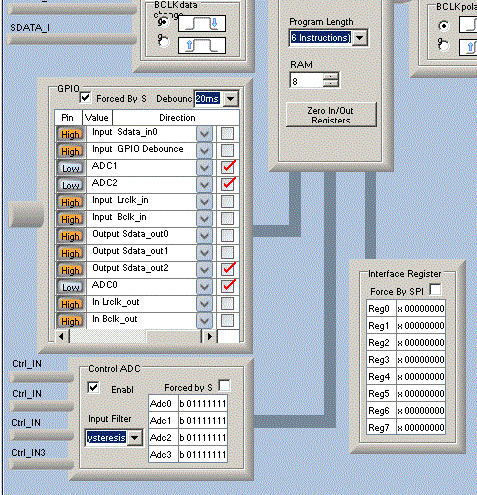Toggle the High button for In Lrclk_out

tap(70, 304)
